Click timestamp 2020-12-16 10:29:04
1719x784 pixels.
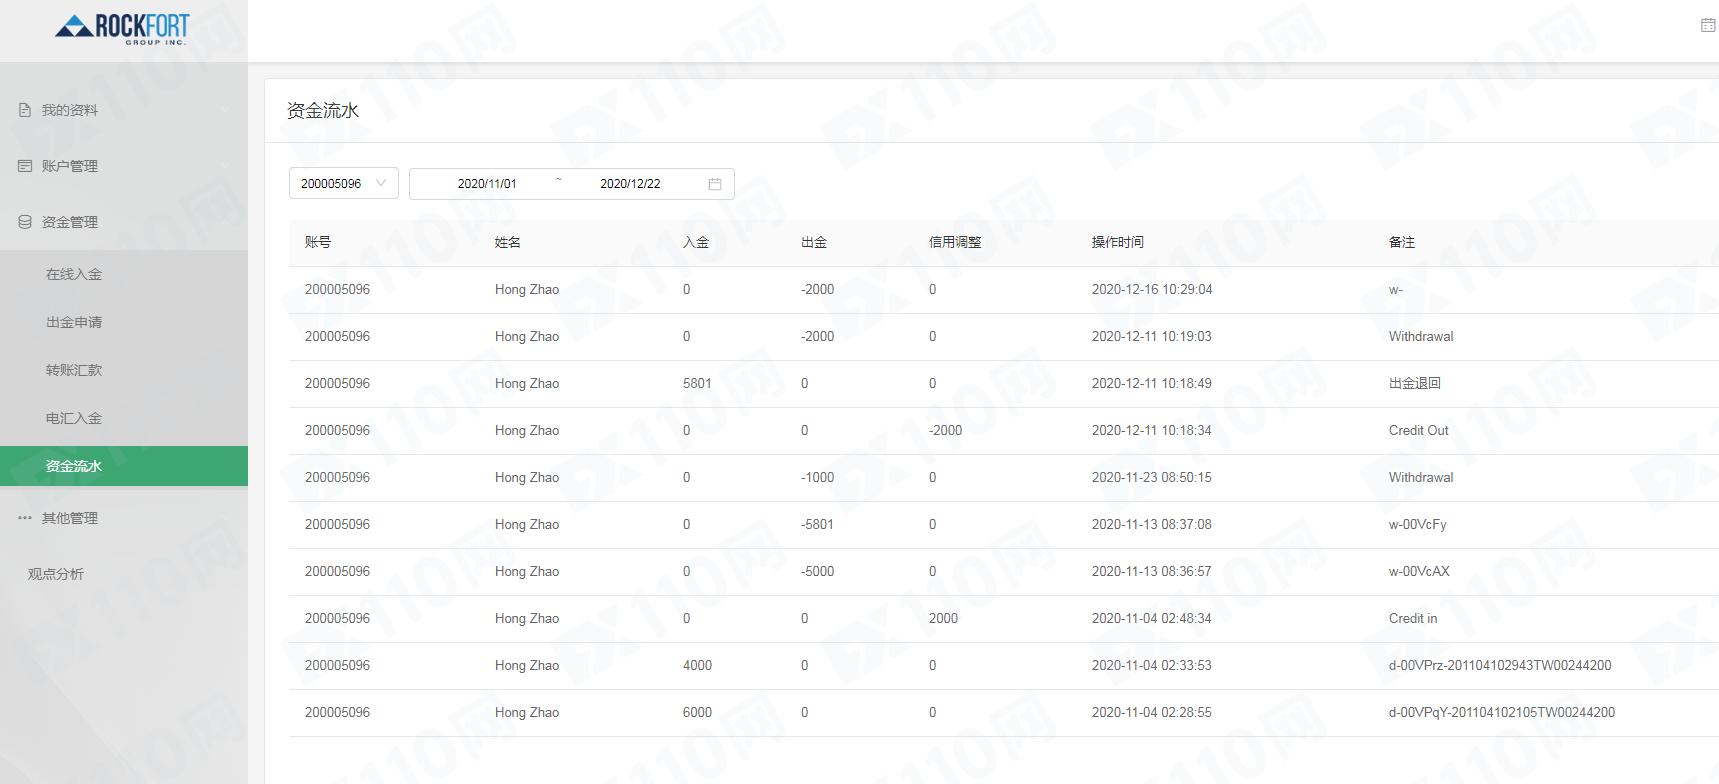click(1152, 290)
